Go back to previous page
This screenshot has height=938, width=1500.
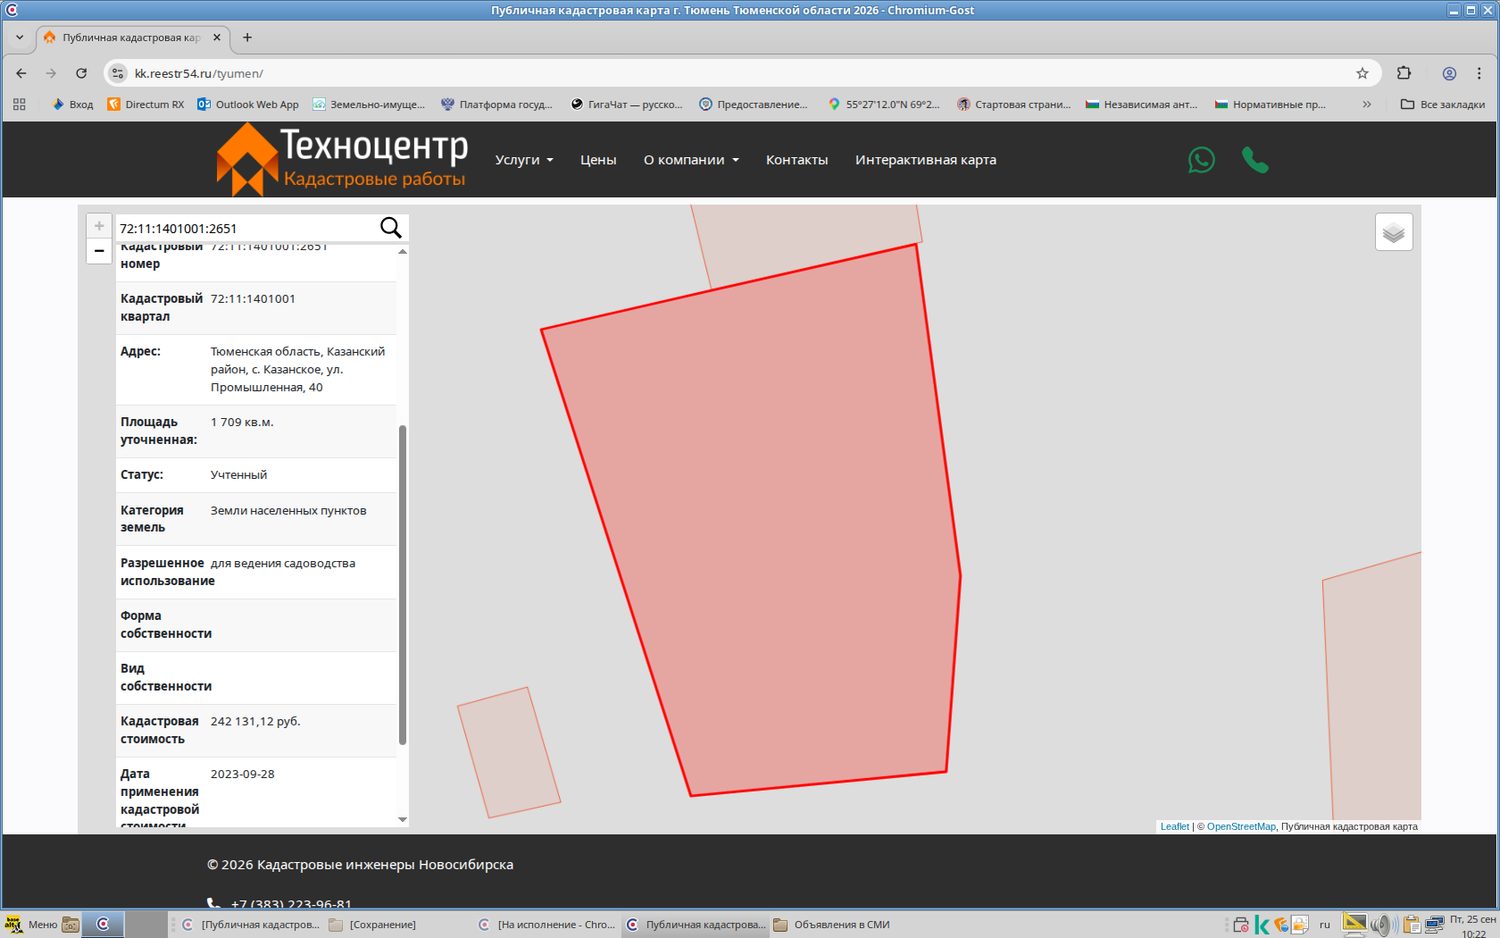point(21,73)
